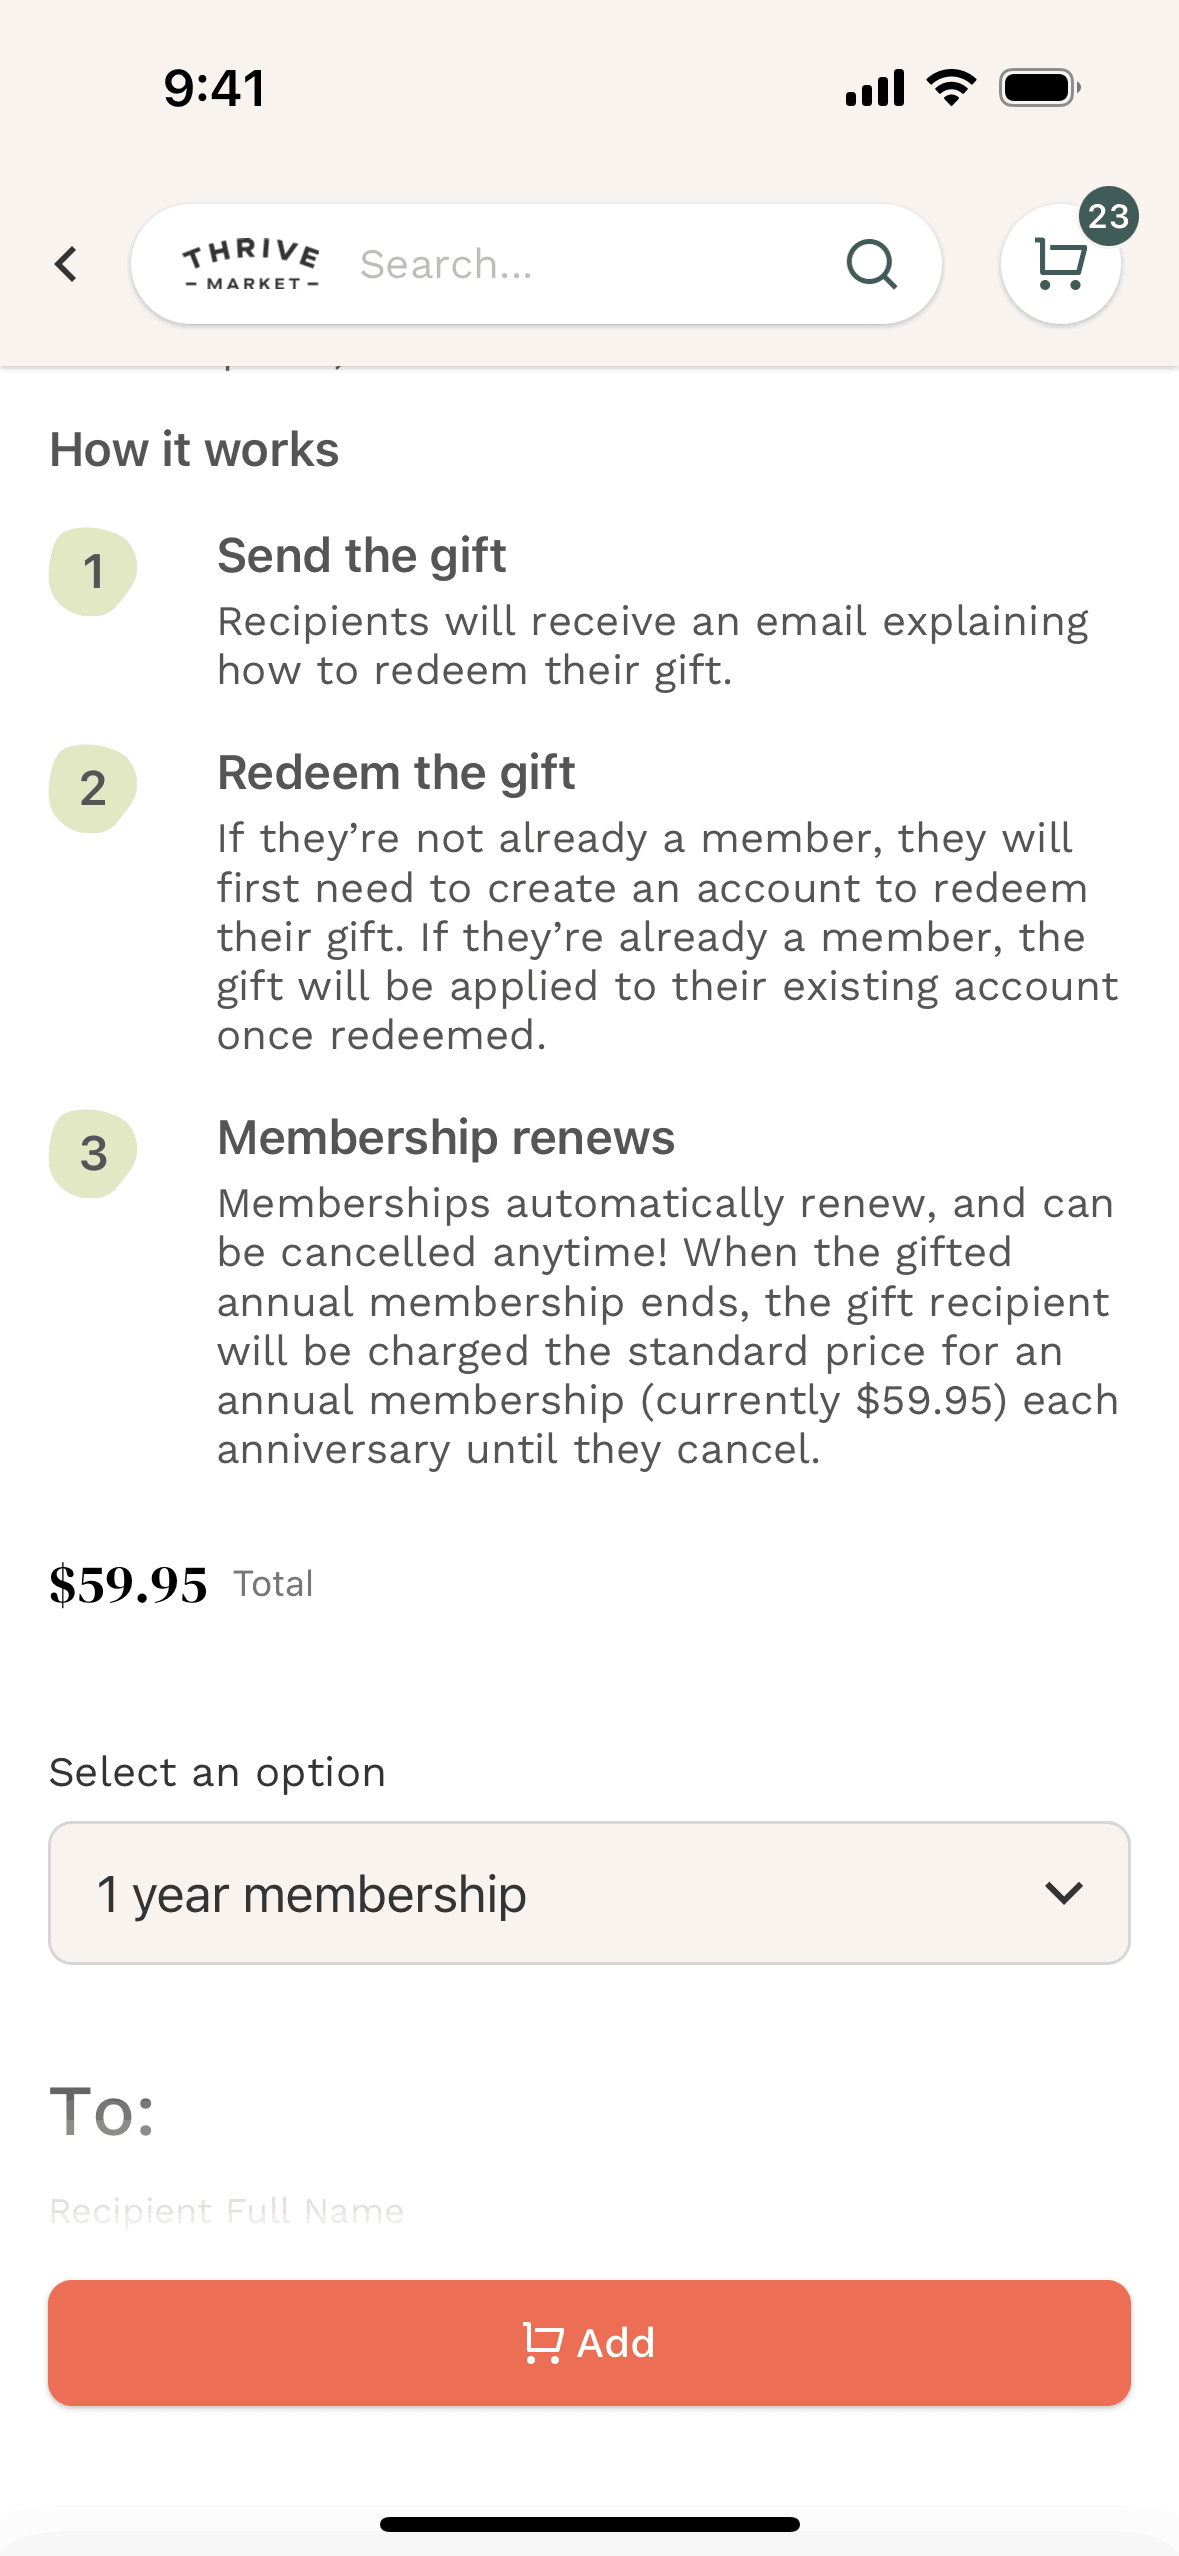
Task: Tap the $59.95 total price
Action: [129, 1585]
